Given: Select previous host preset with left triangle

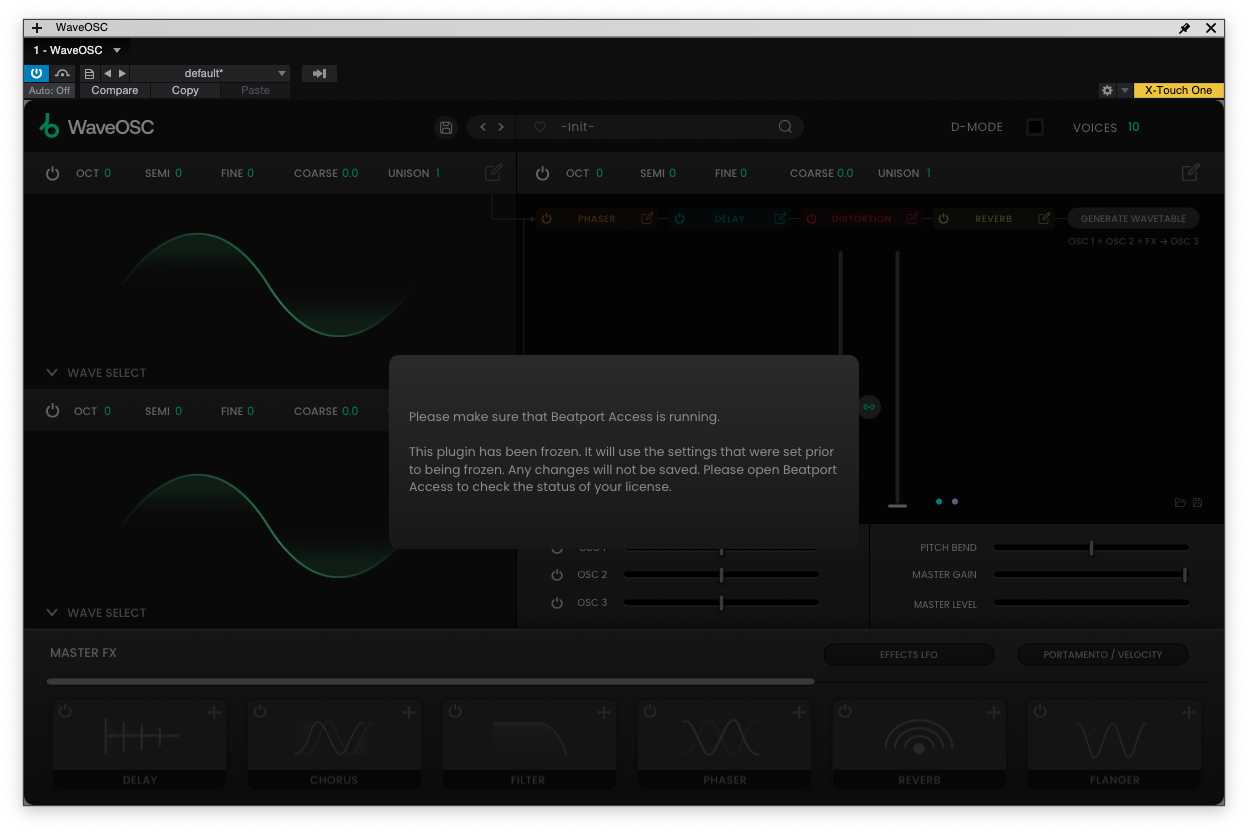Looking at the screenshot, I should pos(108,73).
